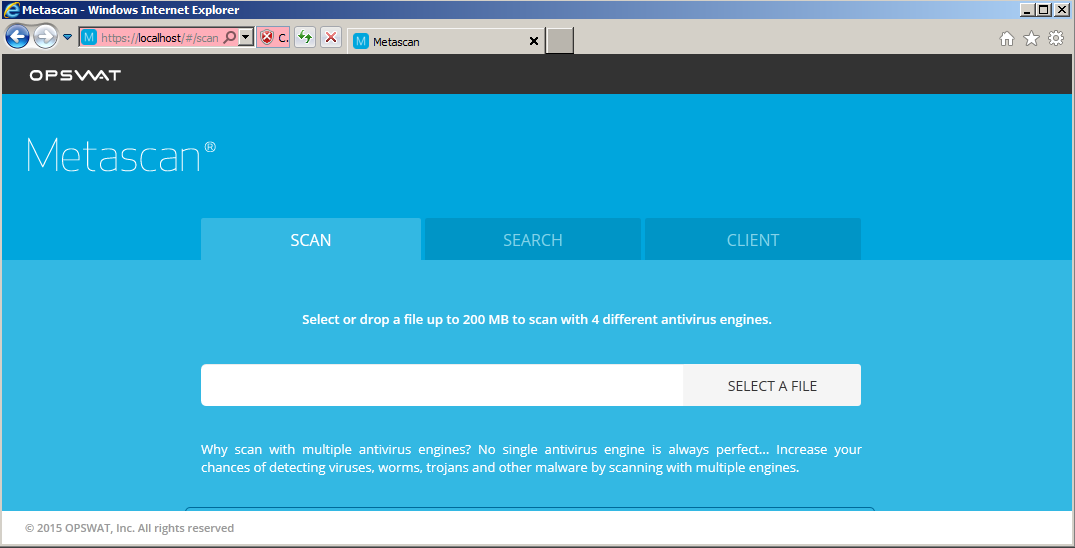Click the empty file path input box
The height and width of the screenshot is (548, 1075).
pyautogui.click(x=442, y=385)
